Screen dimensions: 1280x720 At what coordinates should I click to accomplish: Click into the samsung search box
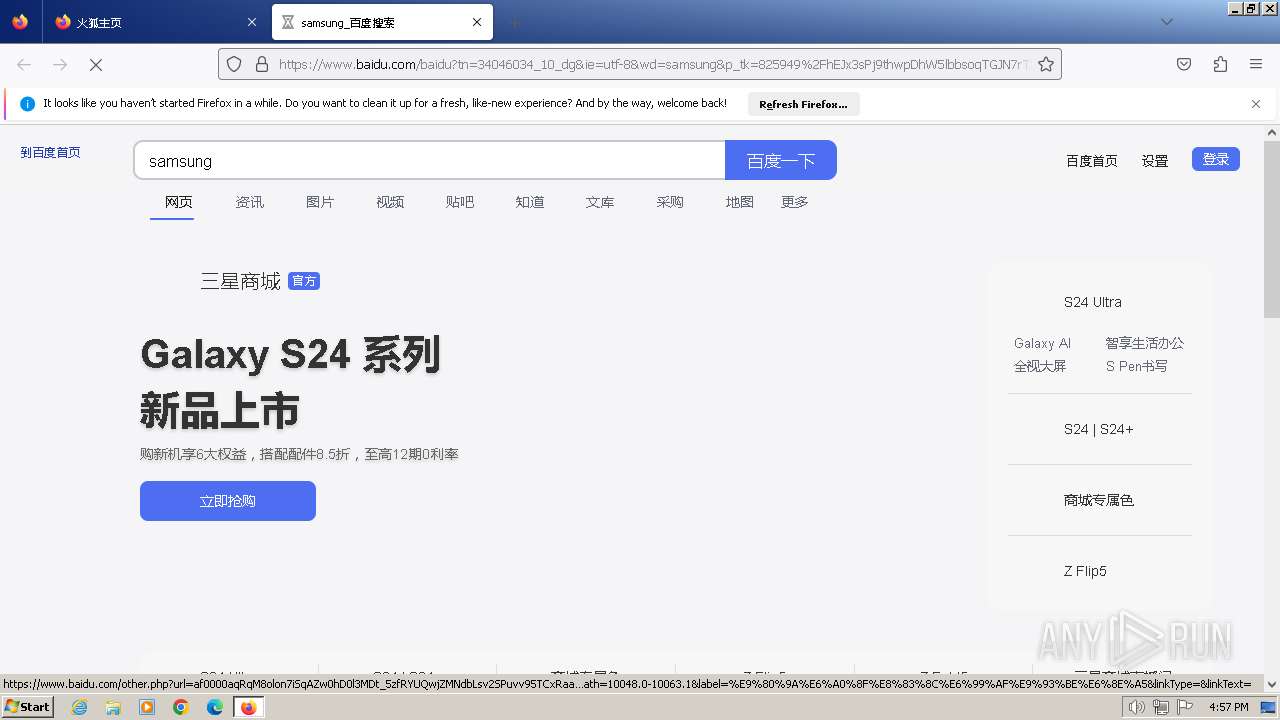429,160
